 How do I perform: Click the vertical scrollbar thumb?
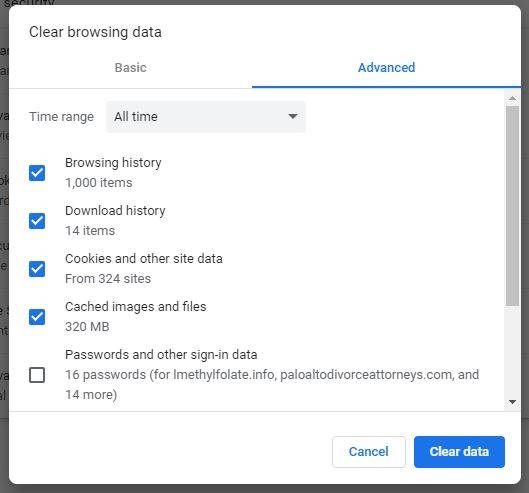click(512, 206)
